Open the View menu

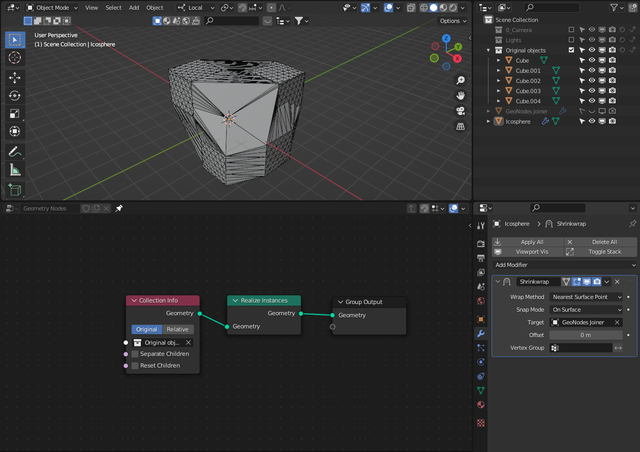pyautogui.click(x=91, y=7)
